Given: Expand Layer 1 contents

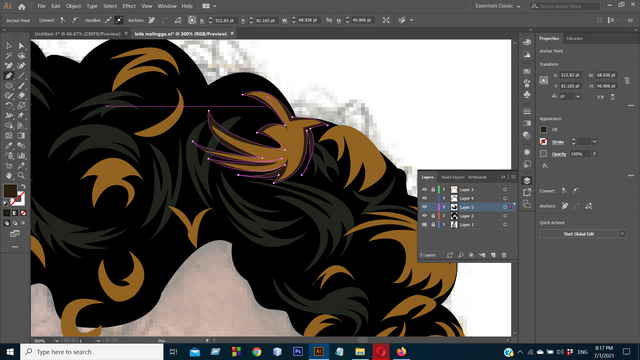Looking at the screenshot, I should coord(444,224).
